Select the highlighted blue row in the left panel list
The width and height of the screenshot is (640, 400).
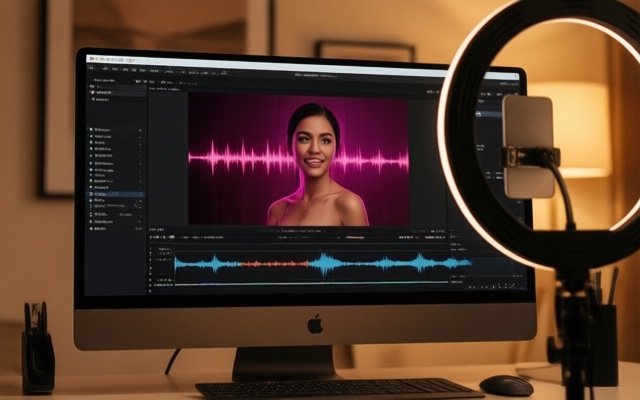116,194
